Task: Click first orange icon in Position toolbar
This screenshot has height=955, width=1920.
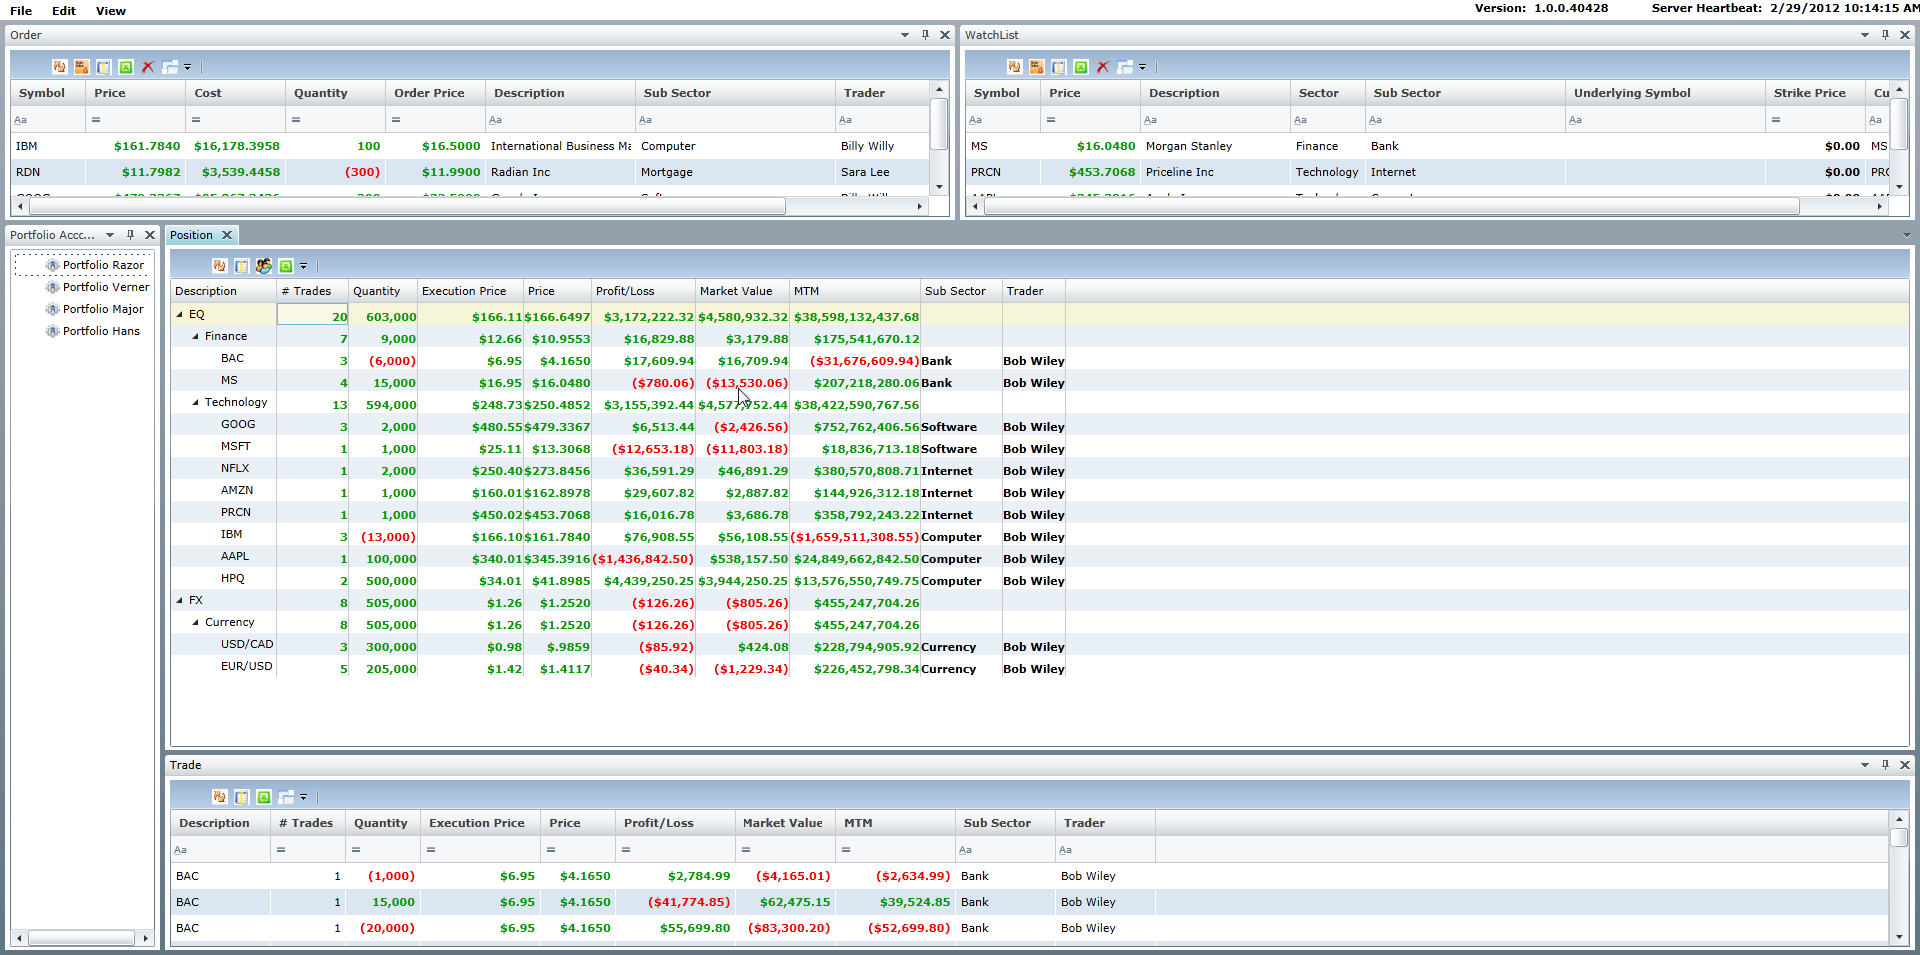Action: (x=220, y=266)
